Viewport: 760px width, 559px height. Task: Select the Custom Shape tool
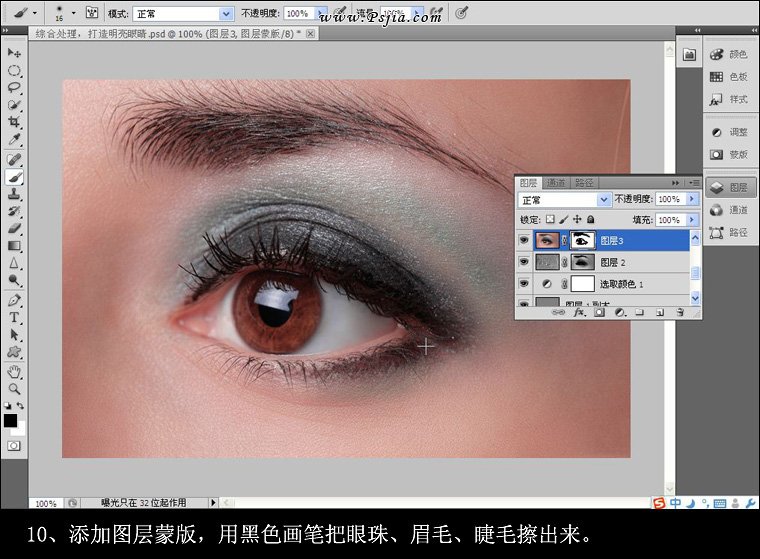point(14,352)
